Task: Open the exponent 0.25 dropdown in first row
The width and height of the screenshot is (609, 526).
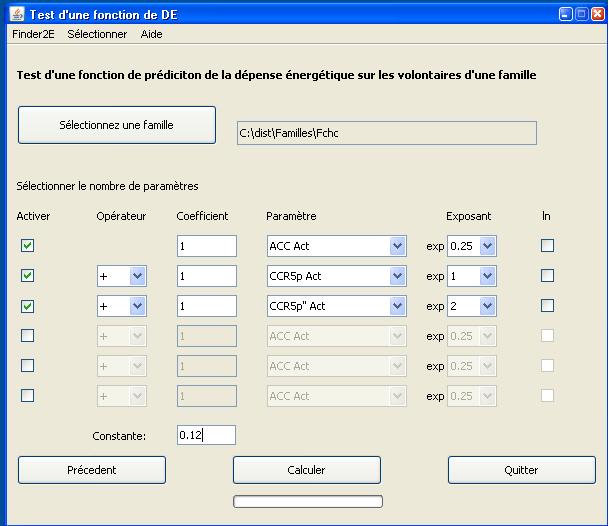Action: [487, 246]
